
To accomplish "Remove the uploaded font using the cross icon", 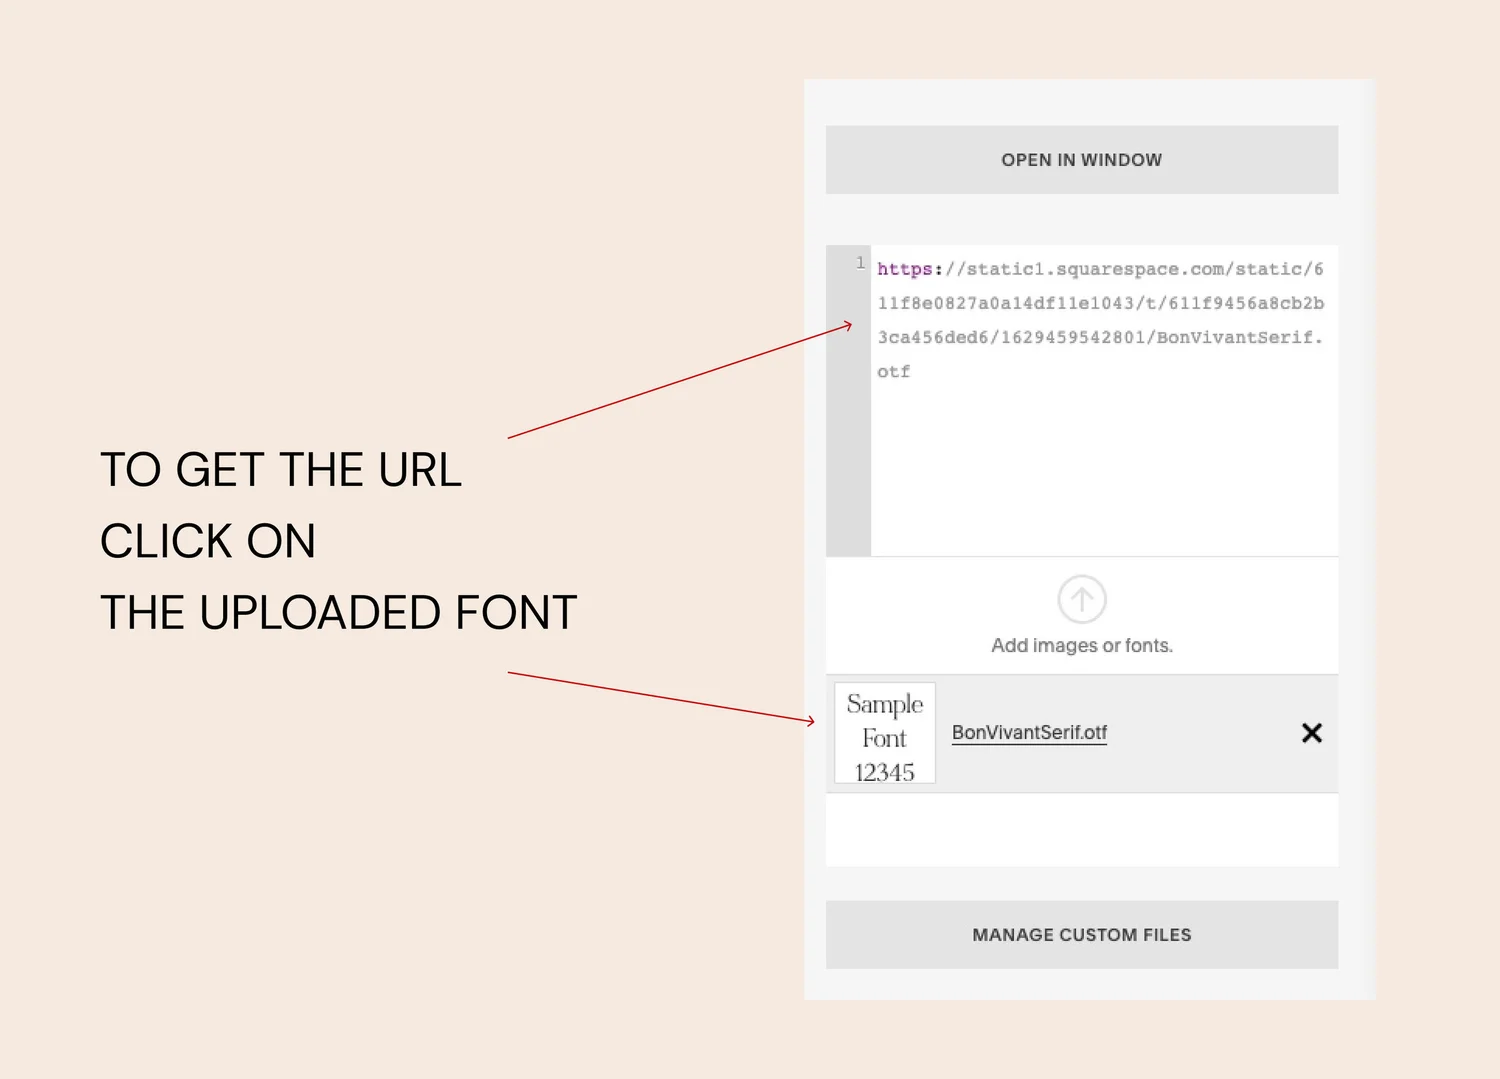I will [1311, 733].
